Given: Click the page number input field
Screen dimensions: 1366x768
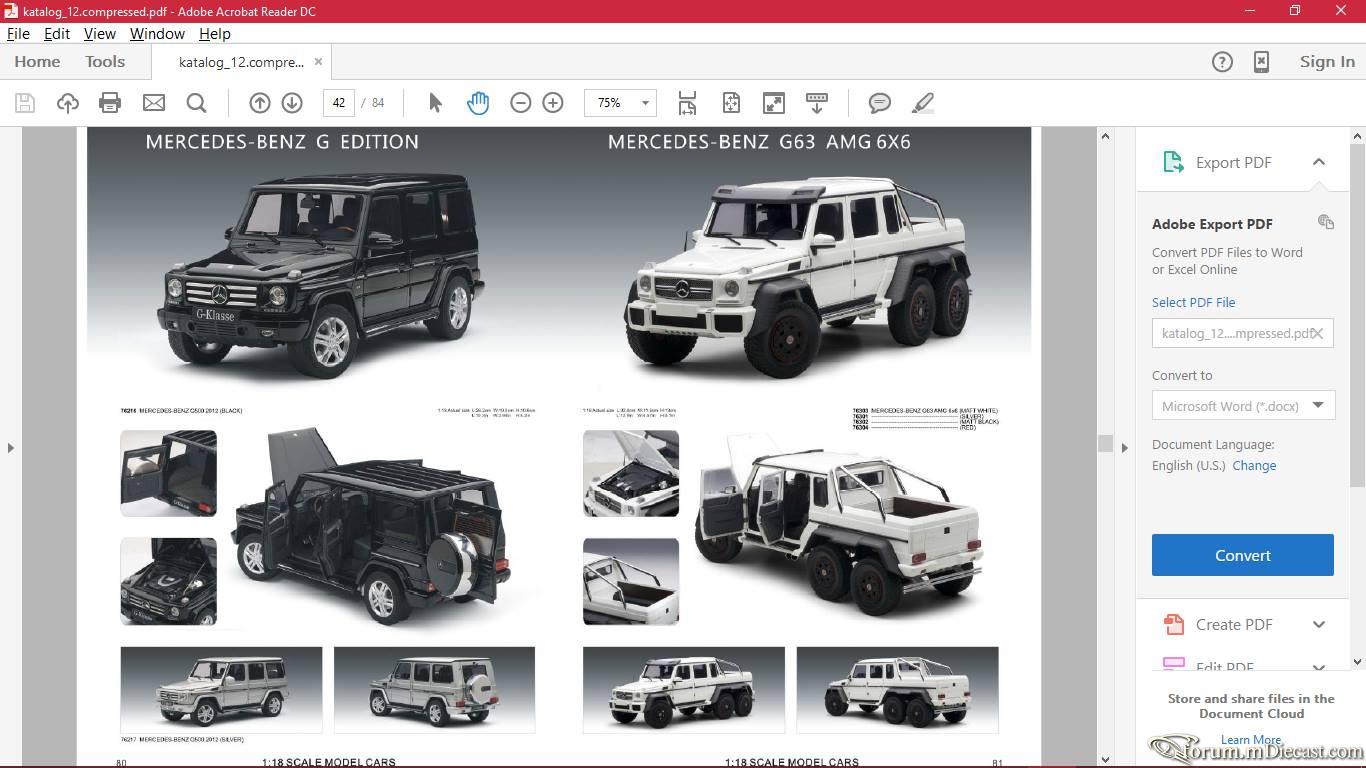Looking at the screenshot, I should click(339, 103).
